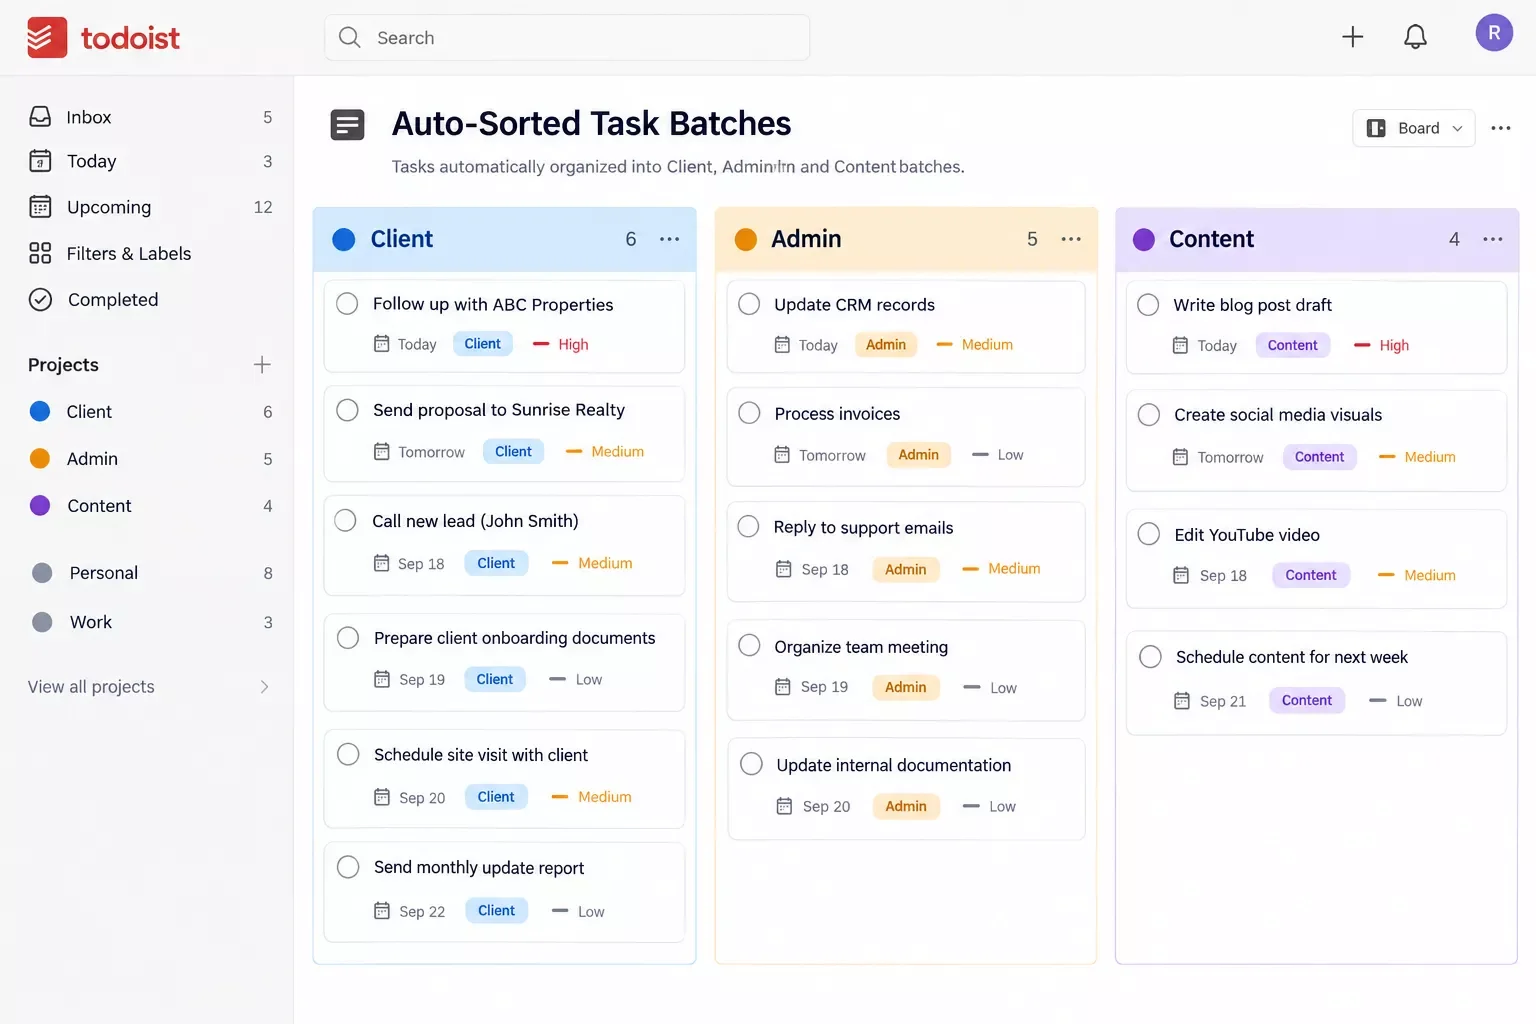The height and width of the screenshot is (1024, 1536).
Task: Click the Filters & Labels grid icon
Action: point(40,253)
